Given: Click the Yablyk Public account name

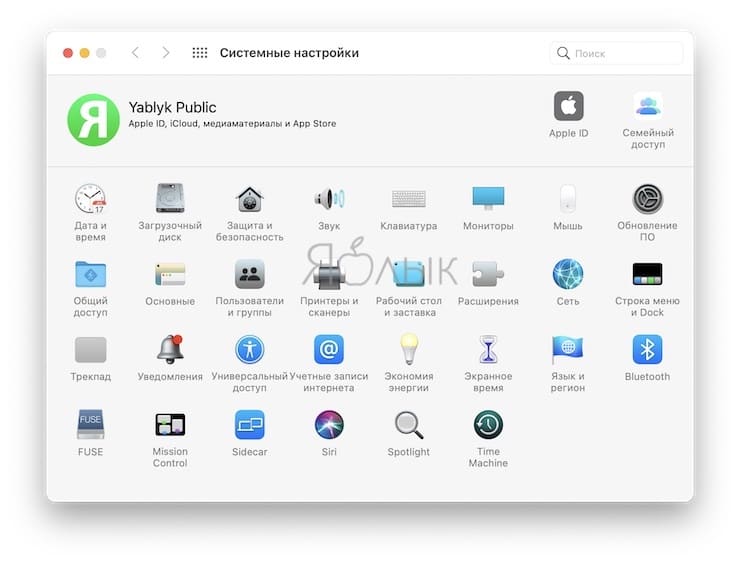Looking at the screenshot, I should [172, 107].
